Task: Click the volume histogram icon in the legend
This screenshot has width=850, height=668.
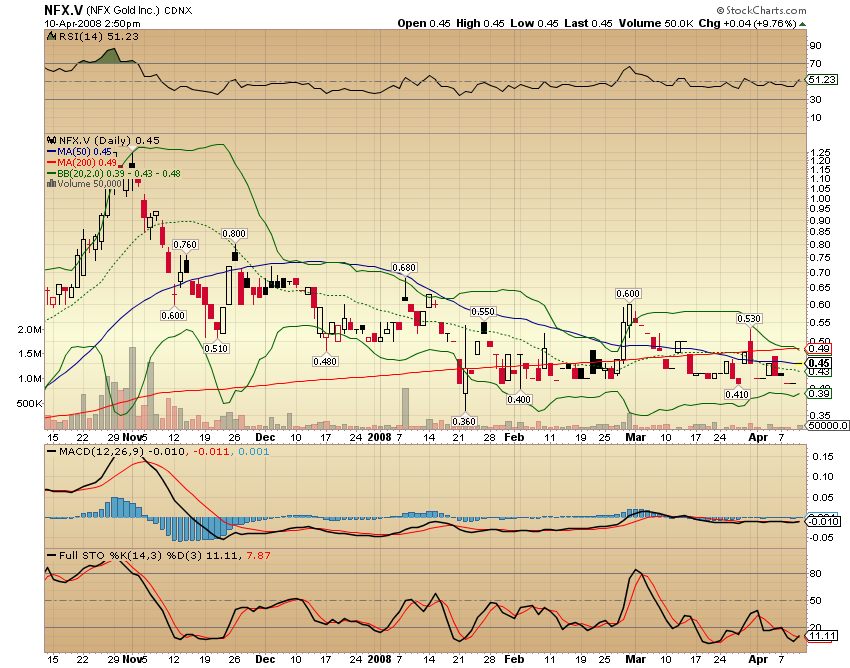Action: click(51, 184)
